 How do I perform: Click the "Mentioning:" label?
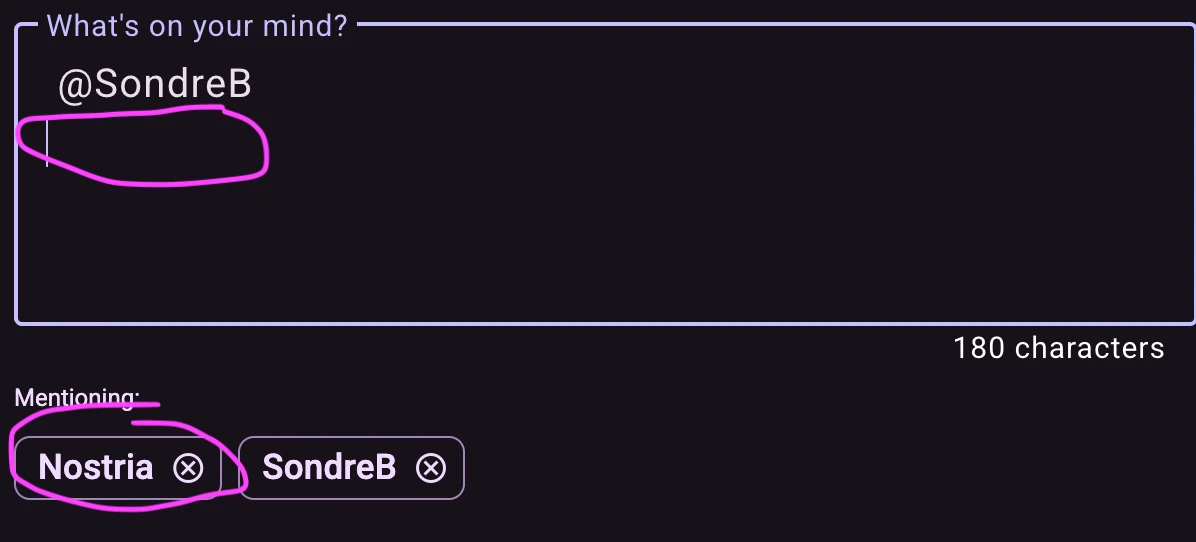click(77, 397)
